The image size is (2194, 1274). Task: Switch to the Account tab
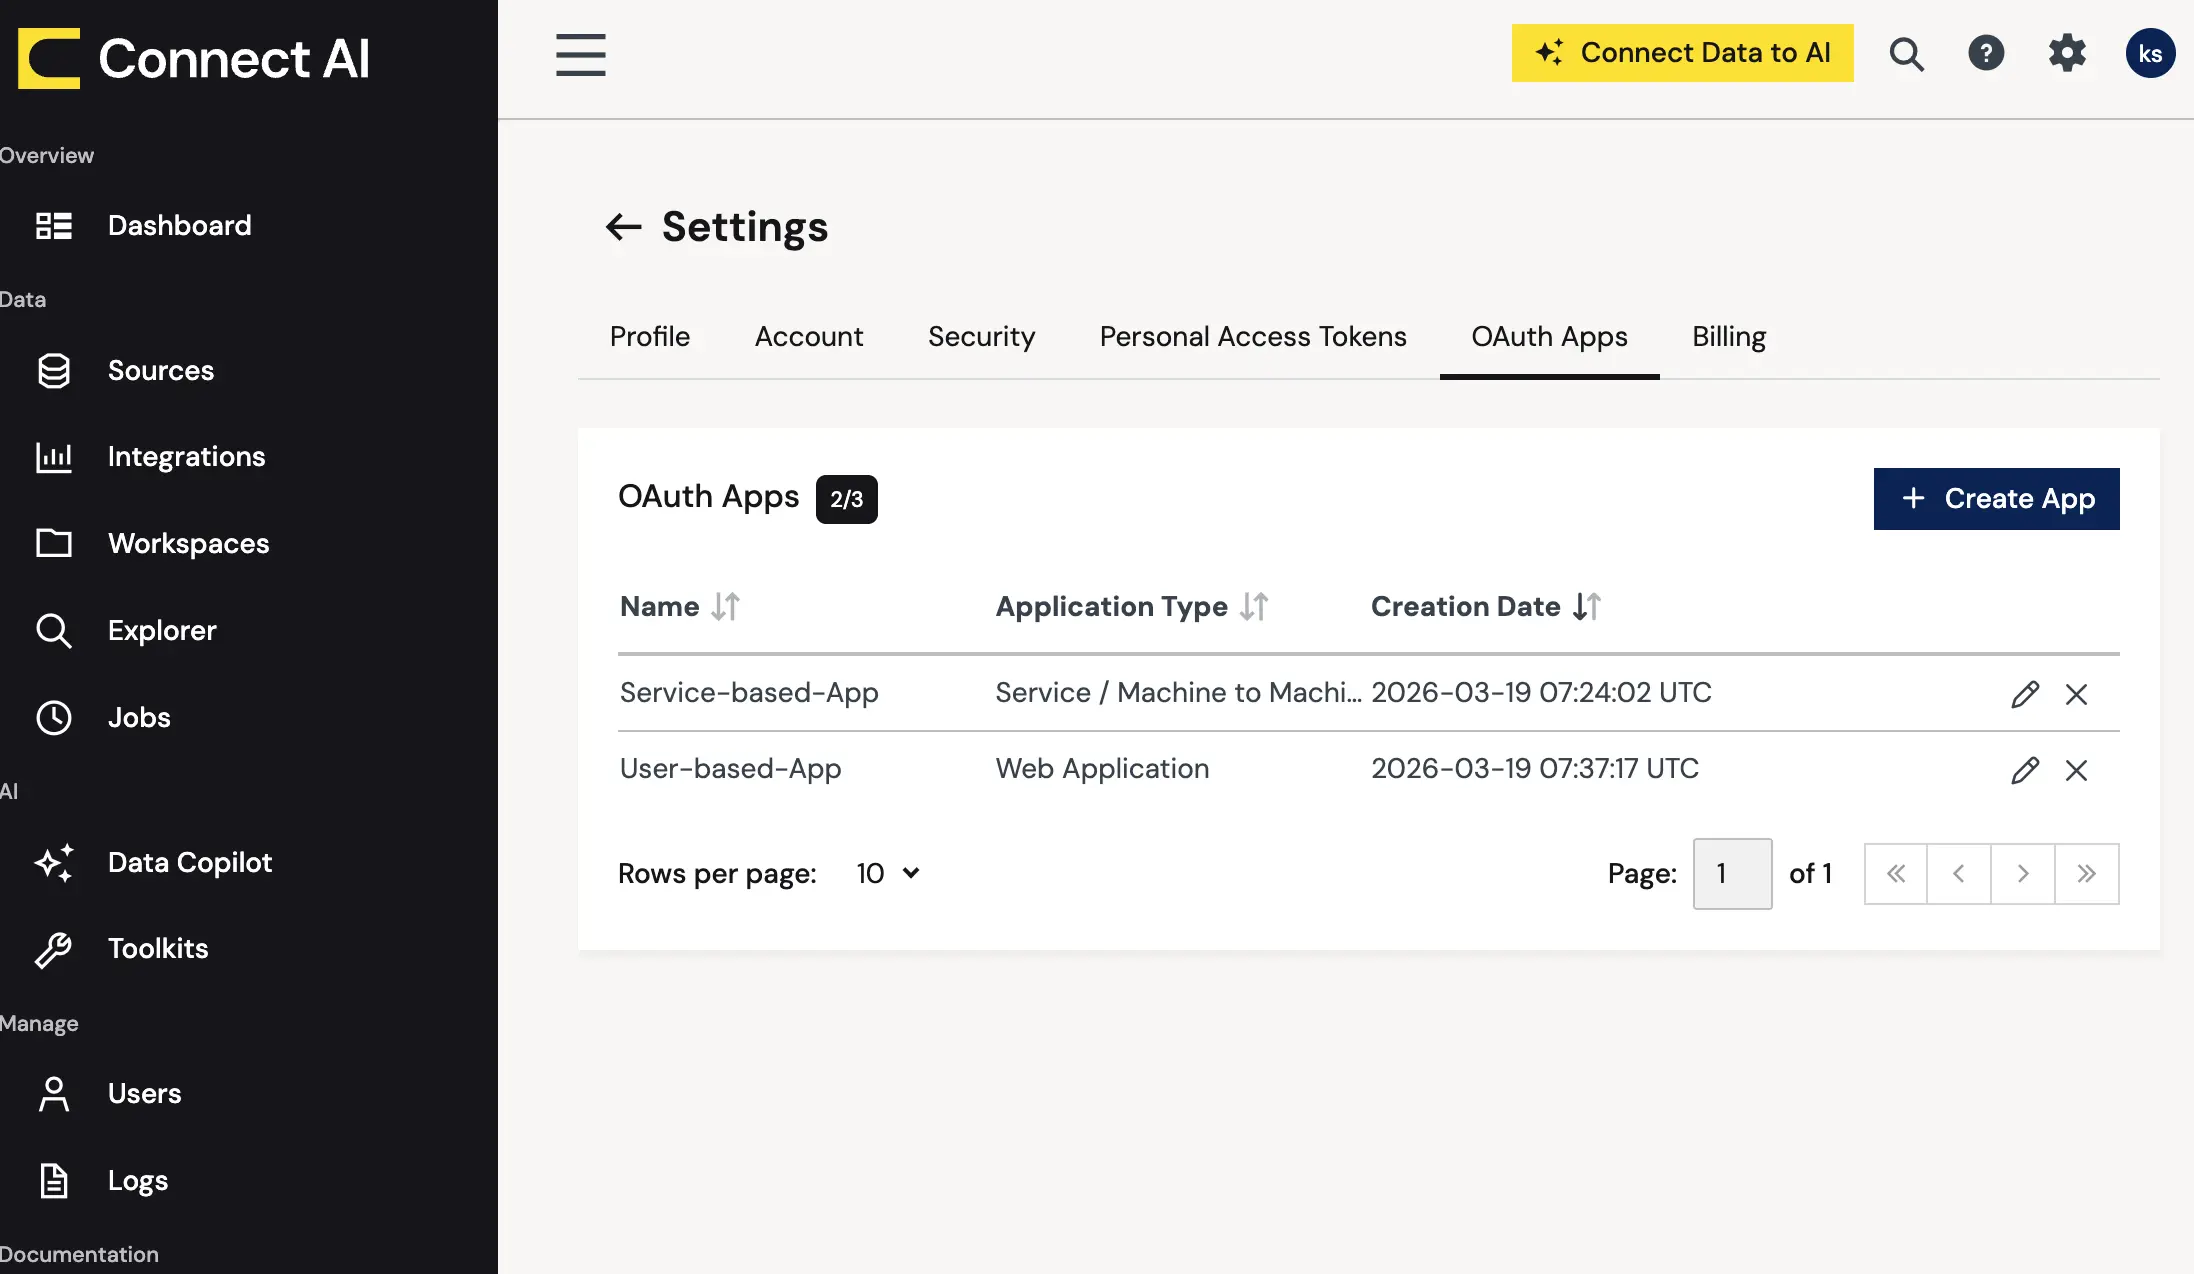tap(809, 337)
